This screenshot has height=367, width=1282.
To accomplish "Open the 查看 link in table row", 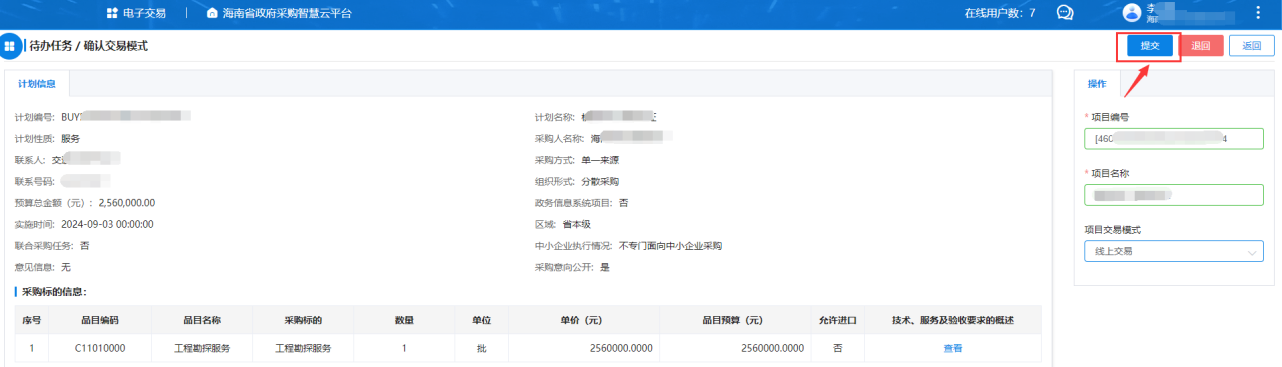I will point(952,348).
